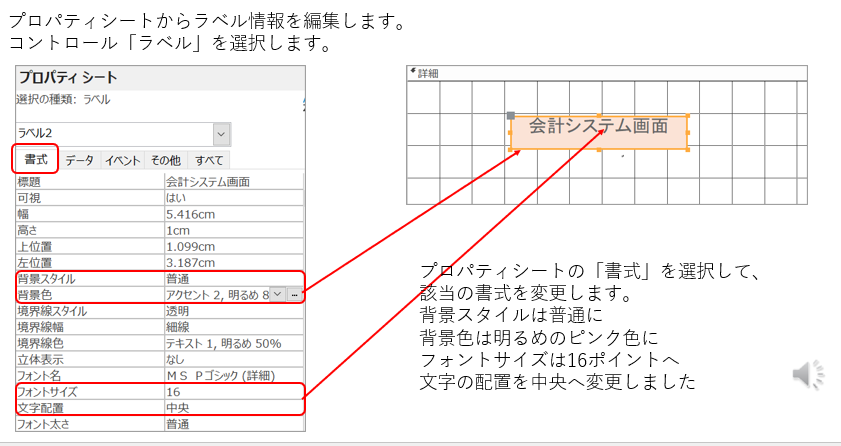Select the 背景スタイル value 普通
Image resolution: width=841 pixels, height=446 pixels.
[232, 278]
